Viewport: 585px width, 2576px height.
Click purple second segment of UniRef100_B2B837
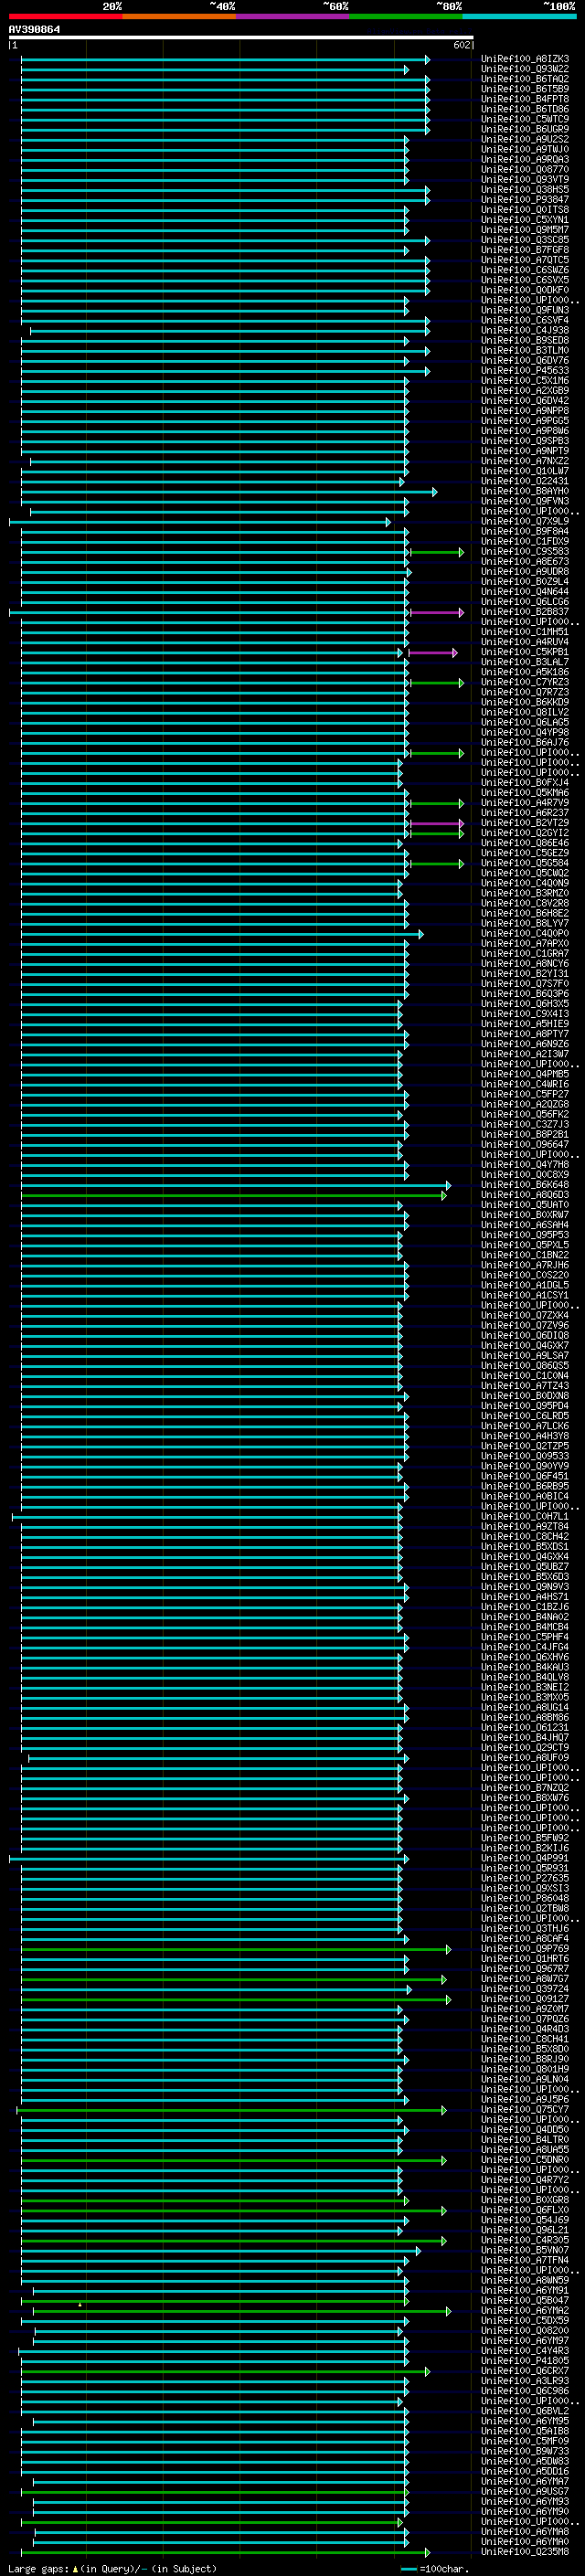tap(437, 612)
